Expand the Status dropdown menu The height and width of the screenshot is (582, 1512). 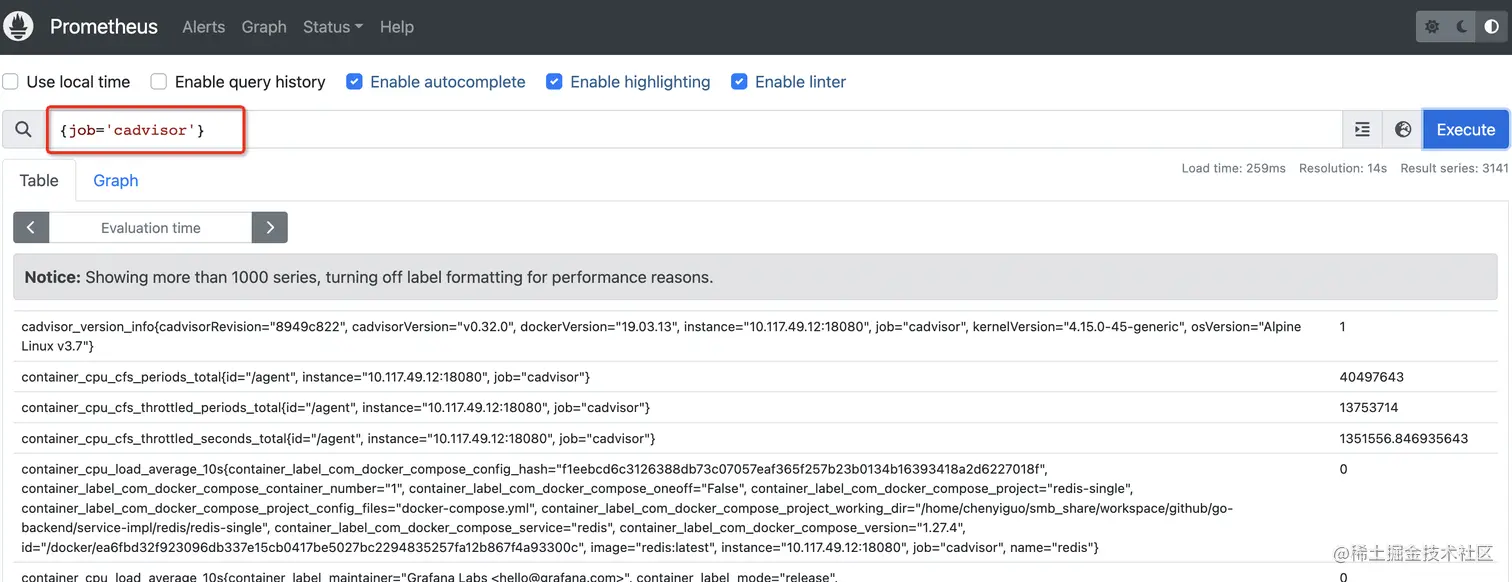(x=332, y=27)
